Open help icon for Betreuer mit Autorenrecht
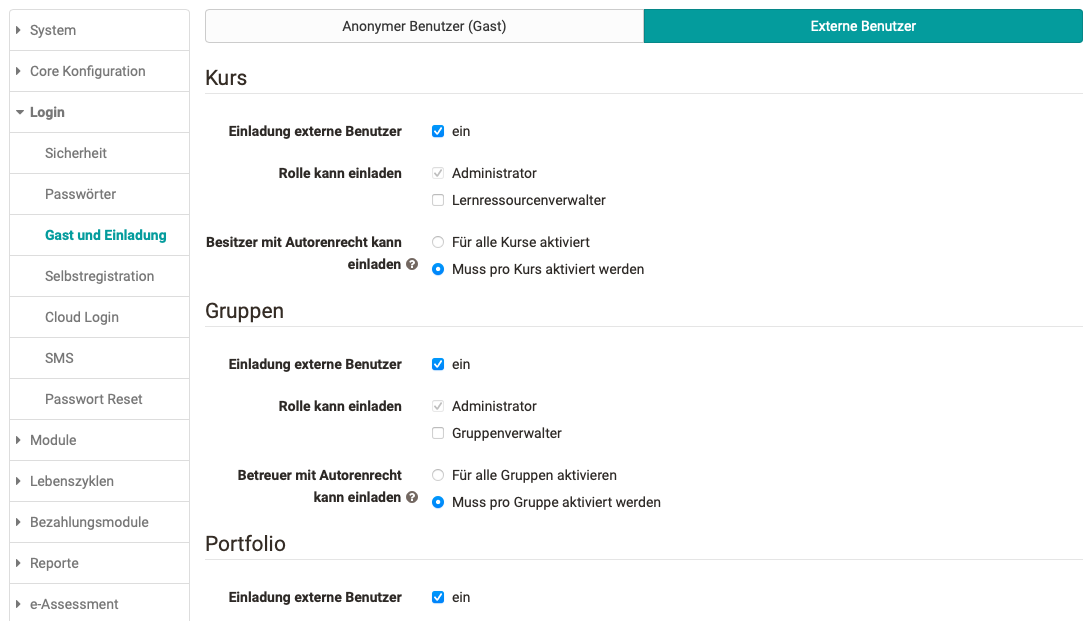Screen dimensions: 1090x621 pyautogui.click(x=412, y=497)
